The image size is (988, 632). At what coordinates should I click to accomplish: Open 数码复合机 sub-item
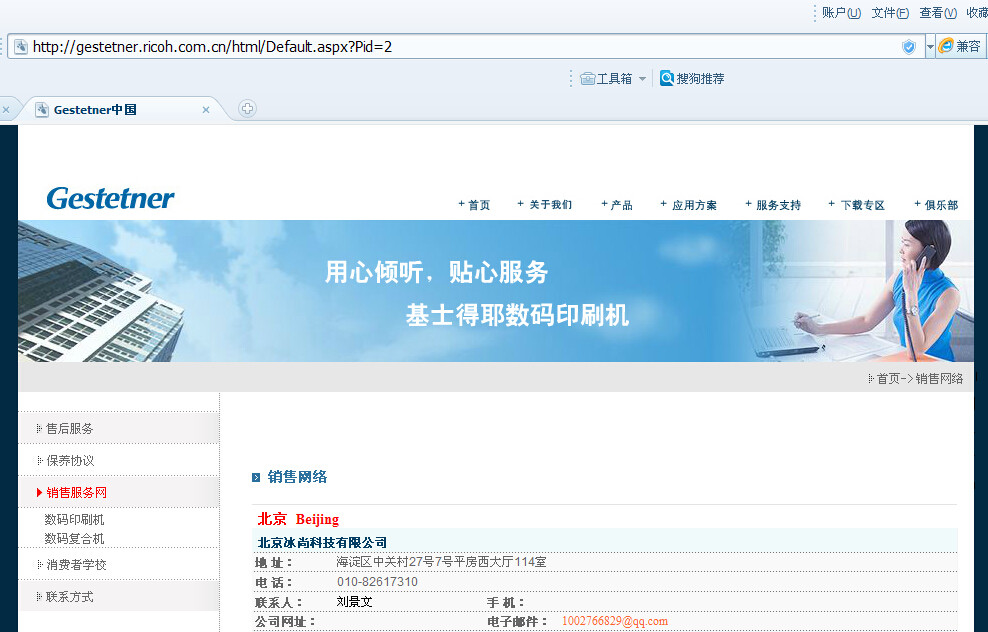[74, 539]
